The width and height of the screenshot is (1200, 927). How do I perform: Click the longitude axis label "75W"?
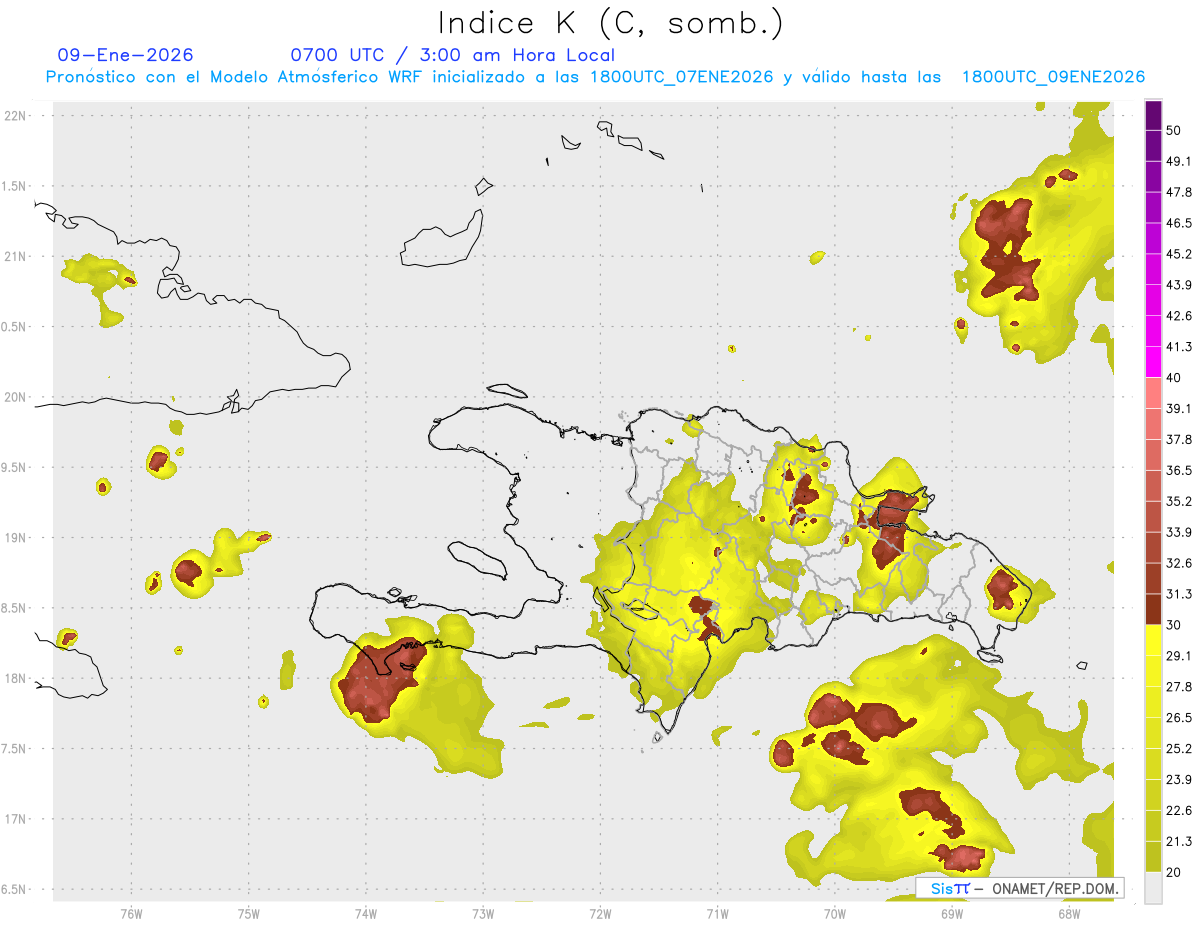coord(249,913)
